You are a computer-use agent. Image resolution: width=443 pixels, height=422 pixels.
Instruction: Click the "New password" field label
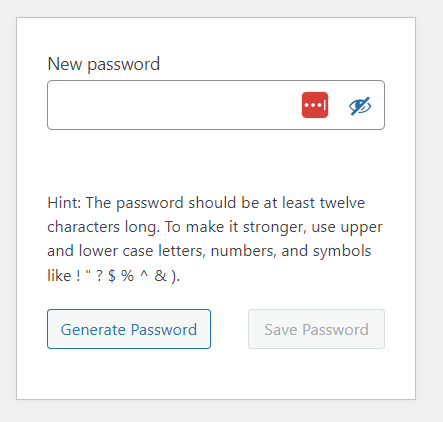pos(104,64)
